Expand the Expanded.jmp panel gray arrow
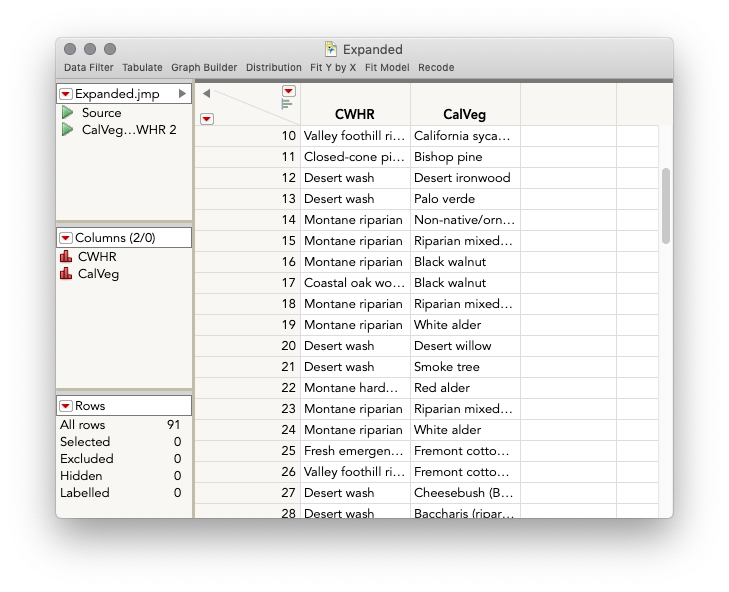The height and width of the screenshot is (592, 729). (182, 94)
